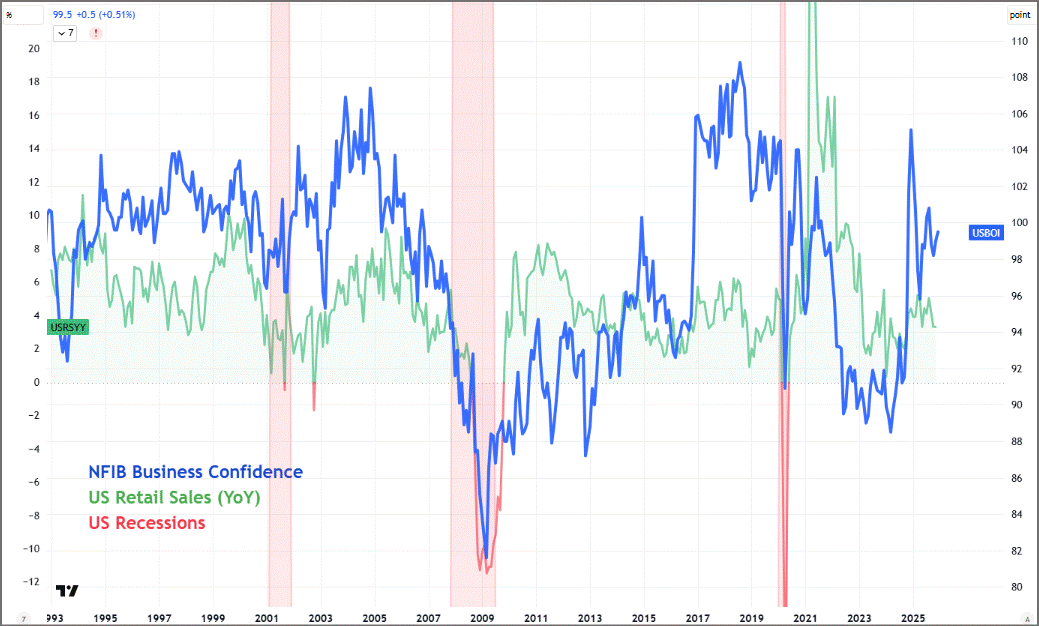
Task: Click the red exclamation warning icon
Action: [96, 33]
